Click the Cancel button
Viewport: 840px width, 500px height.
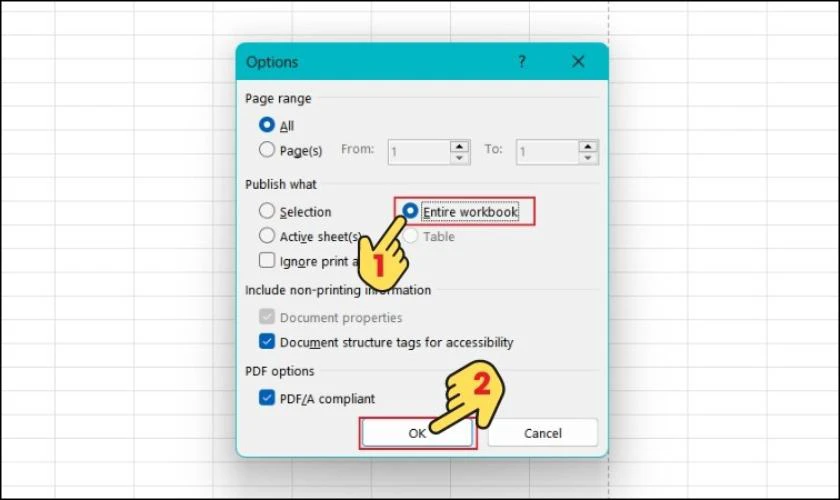(x=543, y=433)
